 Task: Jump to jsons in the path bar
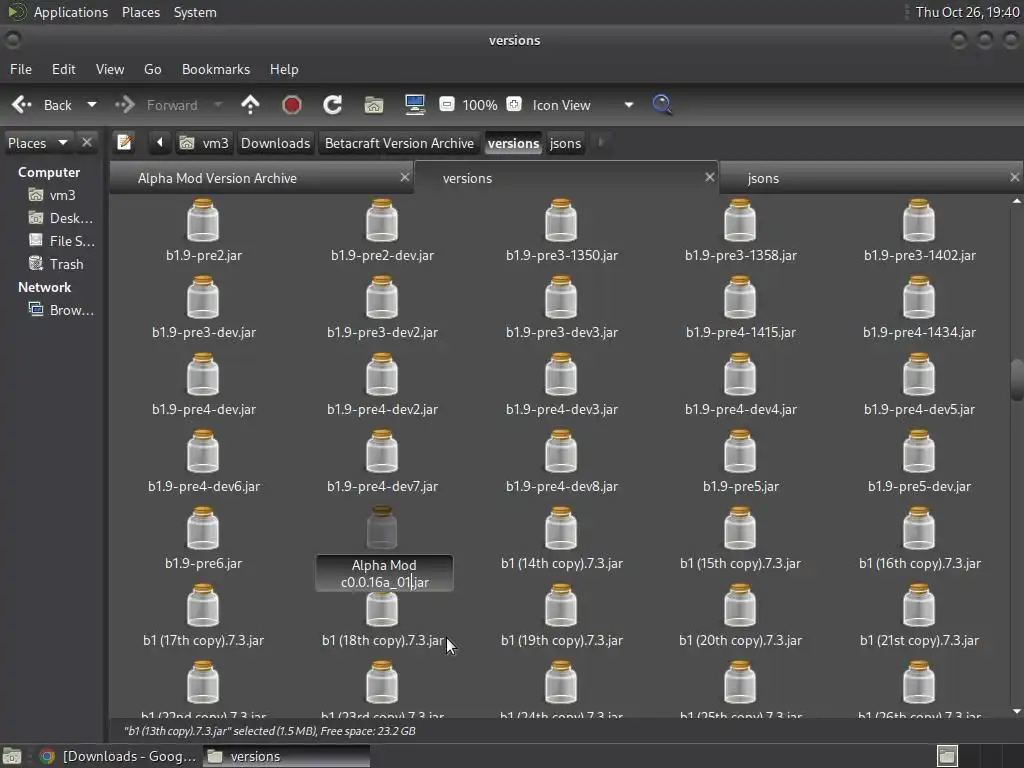(565, 143)
